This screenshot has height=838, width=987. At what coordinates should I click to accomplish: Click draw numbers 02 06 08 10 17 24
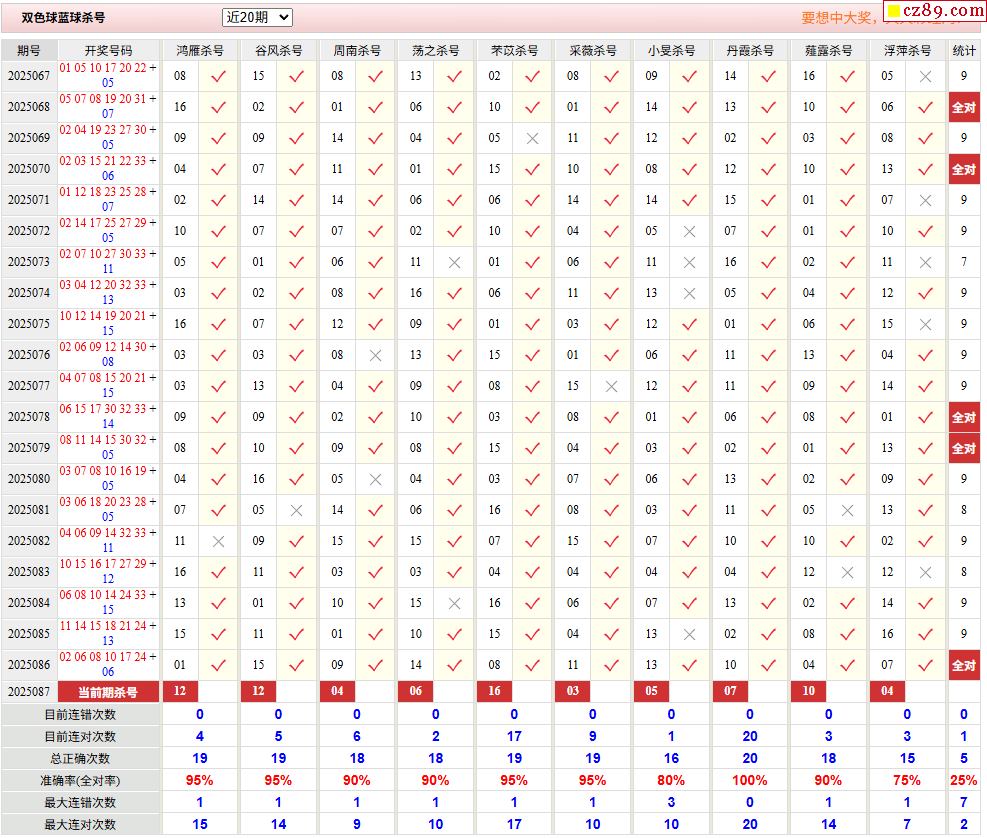(x=103, y=657)
